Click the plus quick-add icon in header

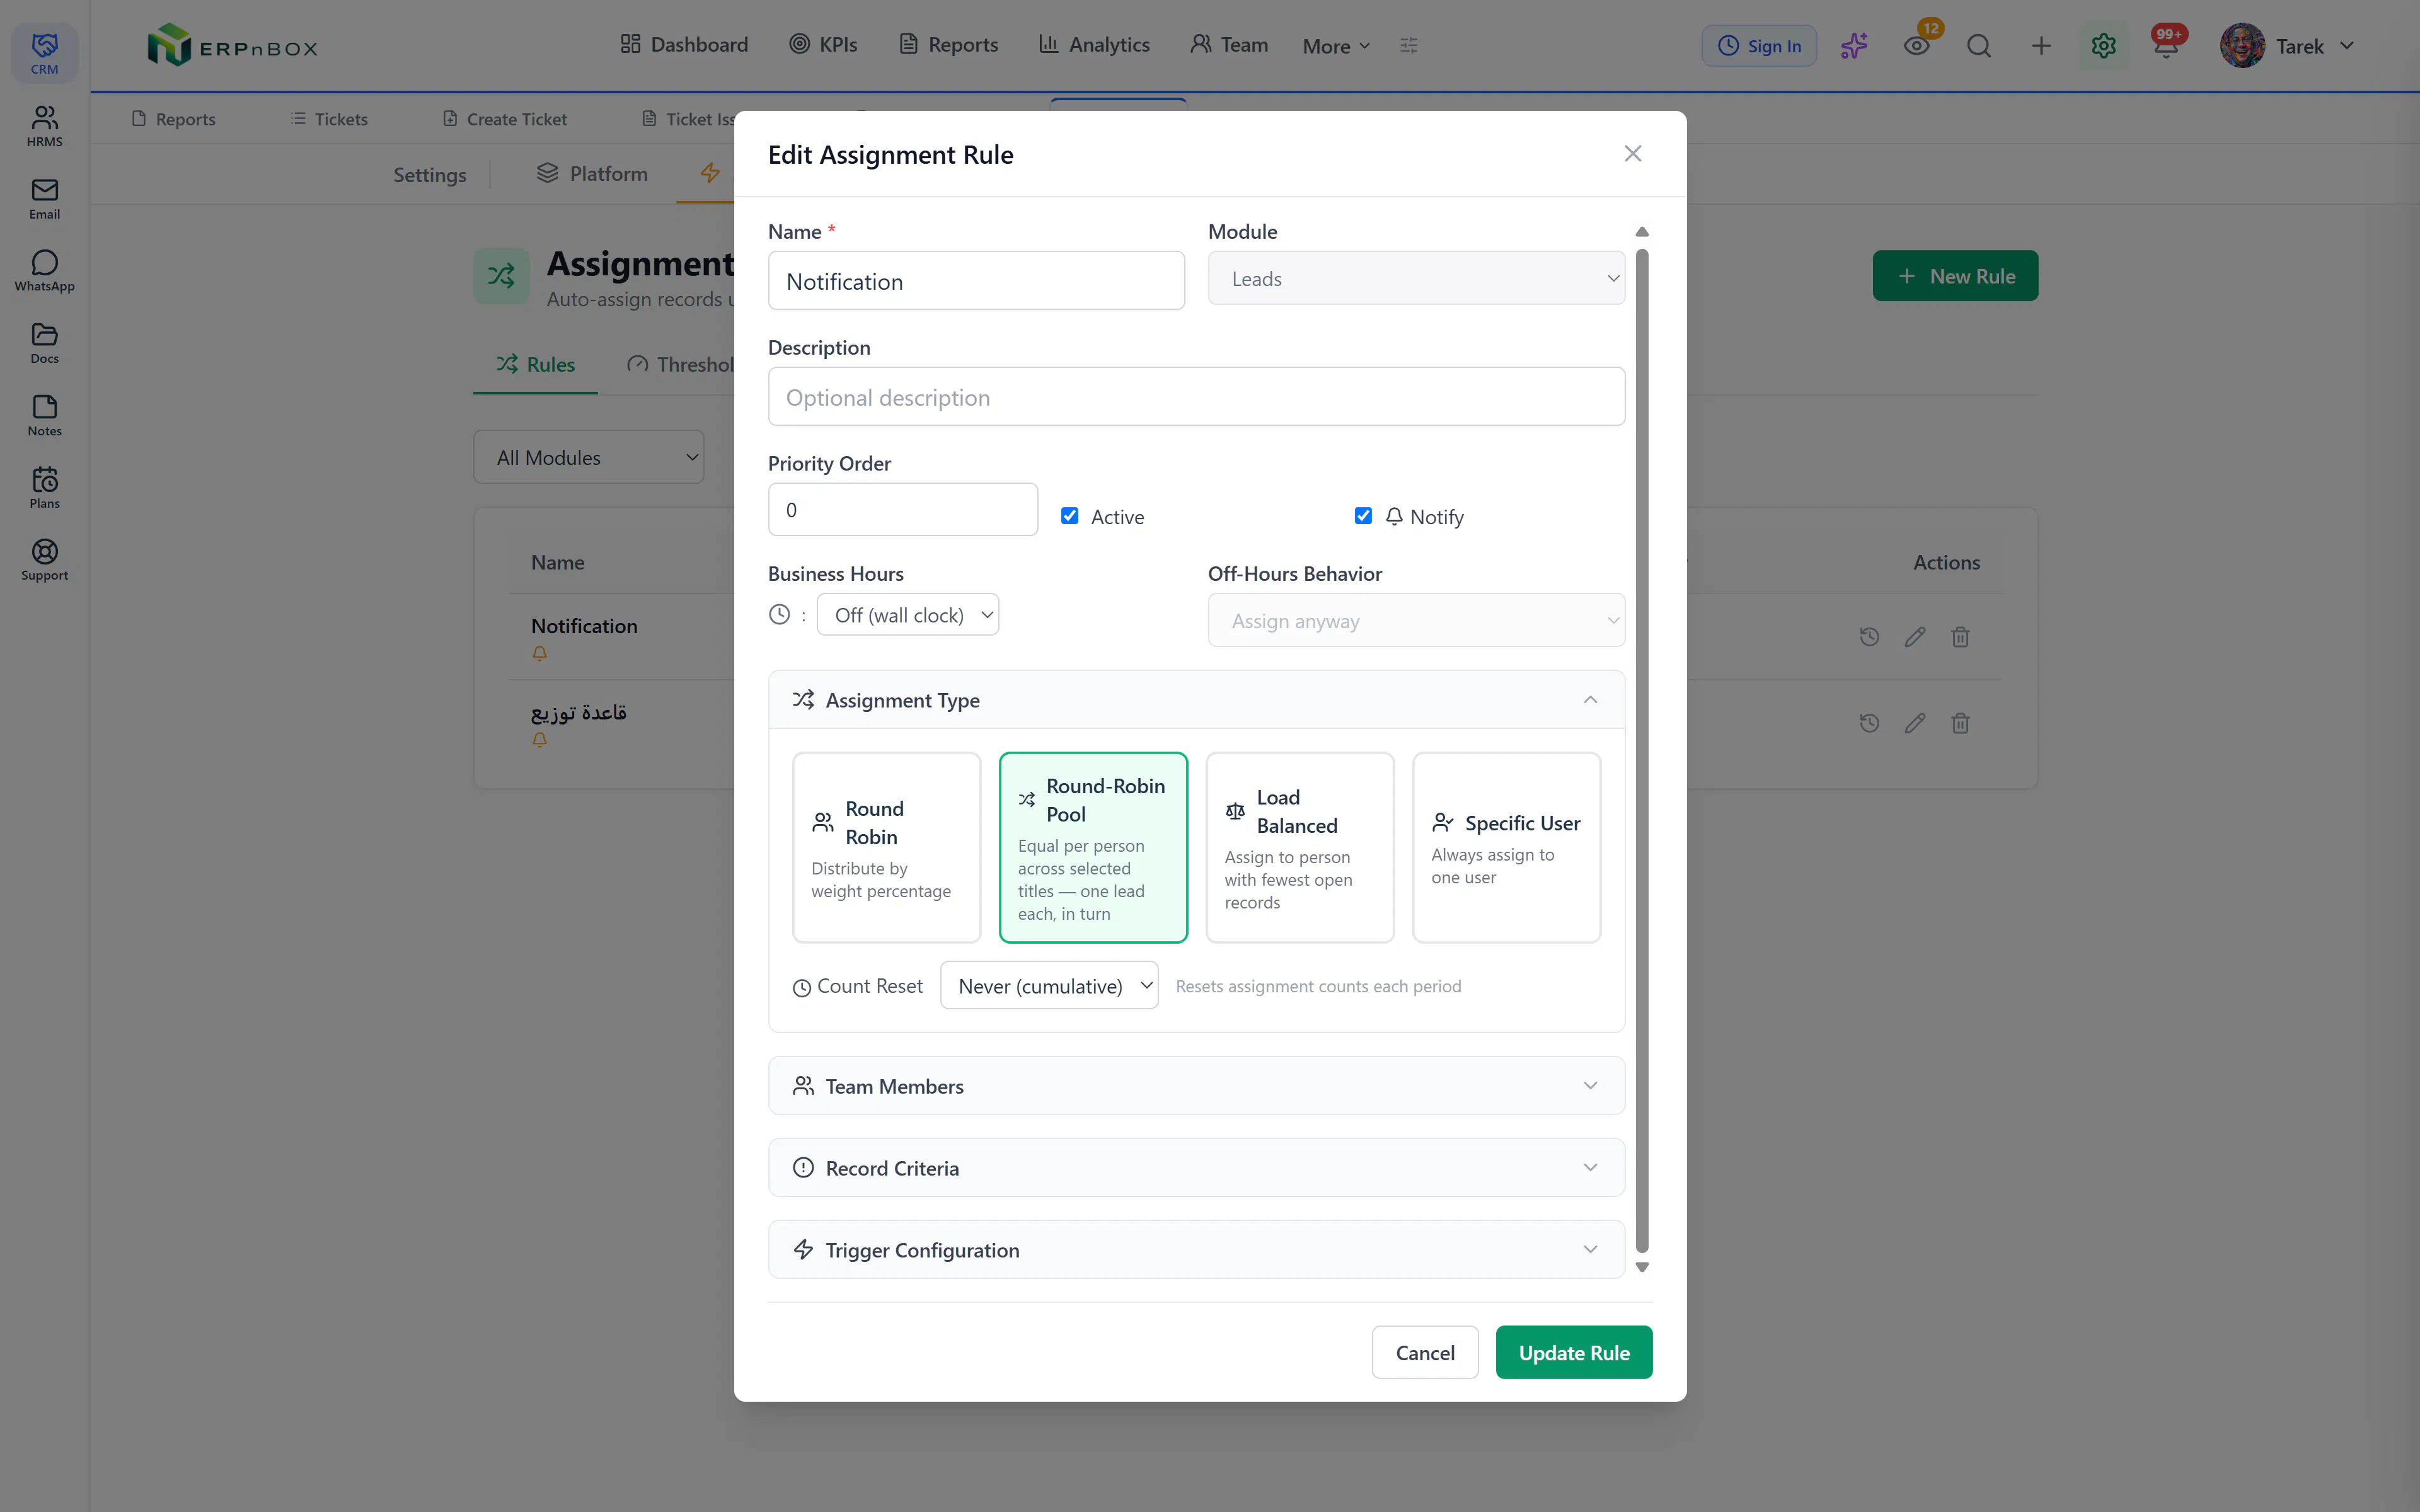pos(2041,46)
